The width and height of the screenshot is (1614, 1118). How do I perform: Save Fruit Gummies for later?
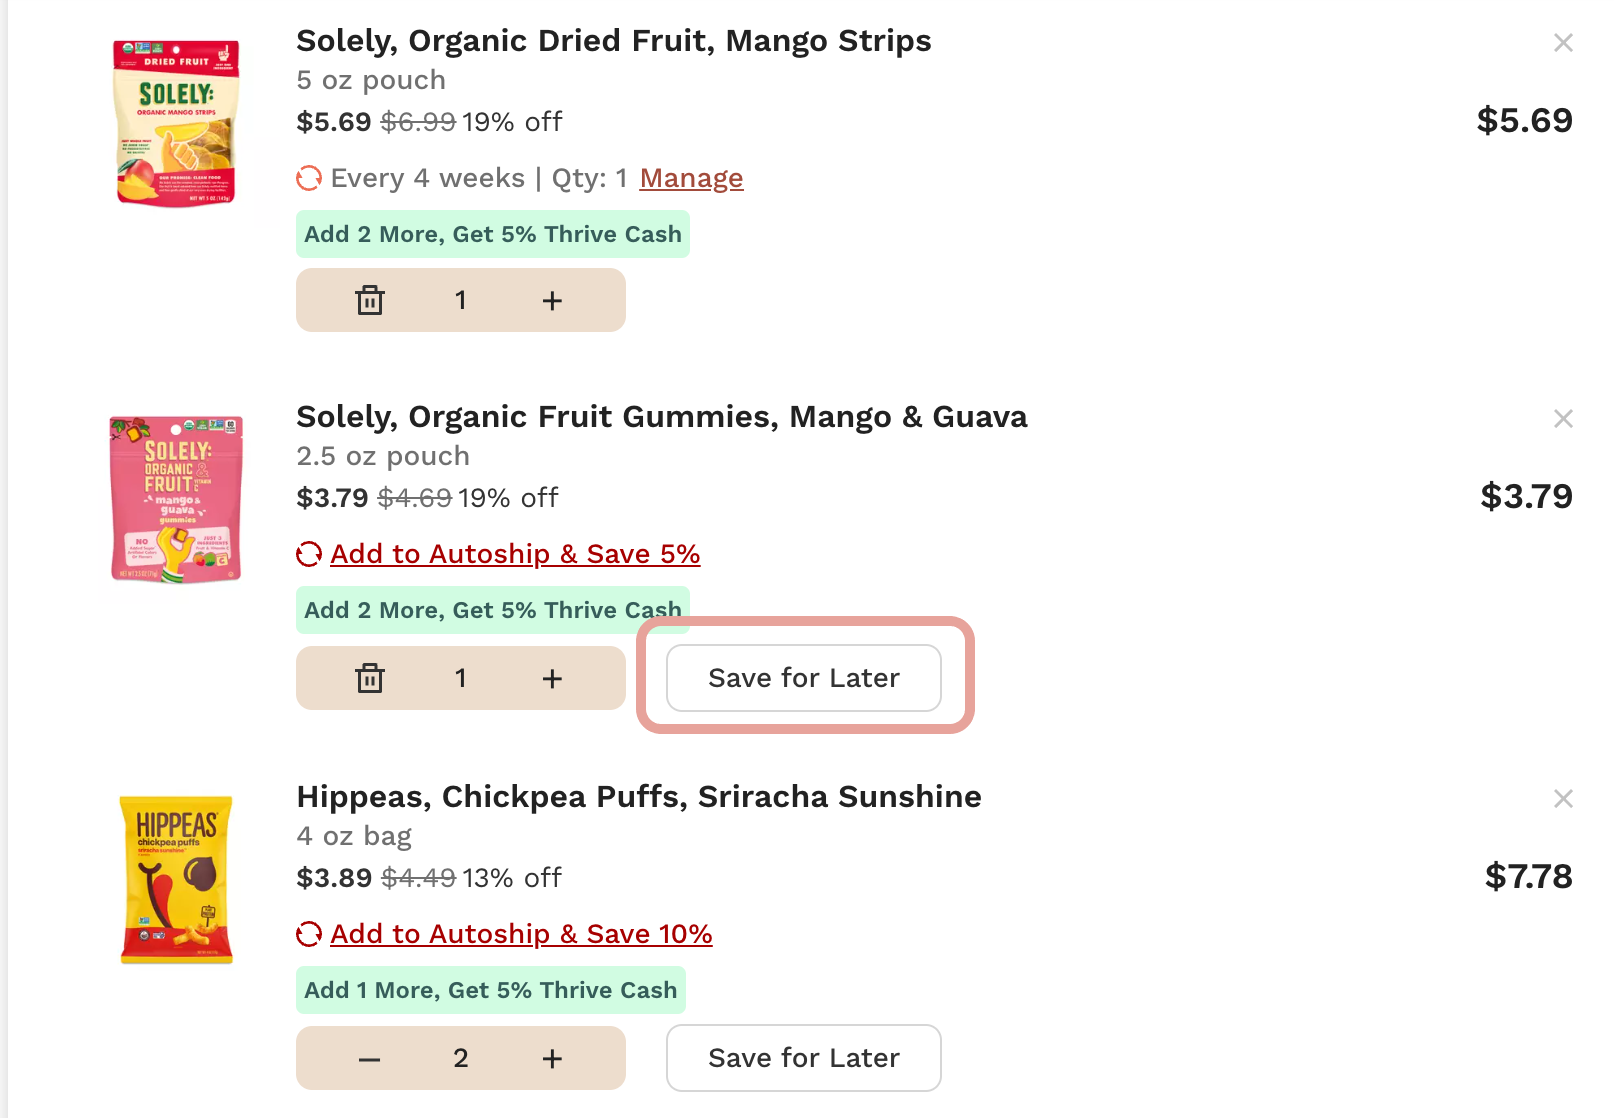(803, 678)
